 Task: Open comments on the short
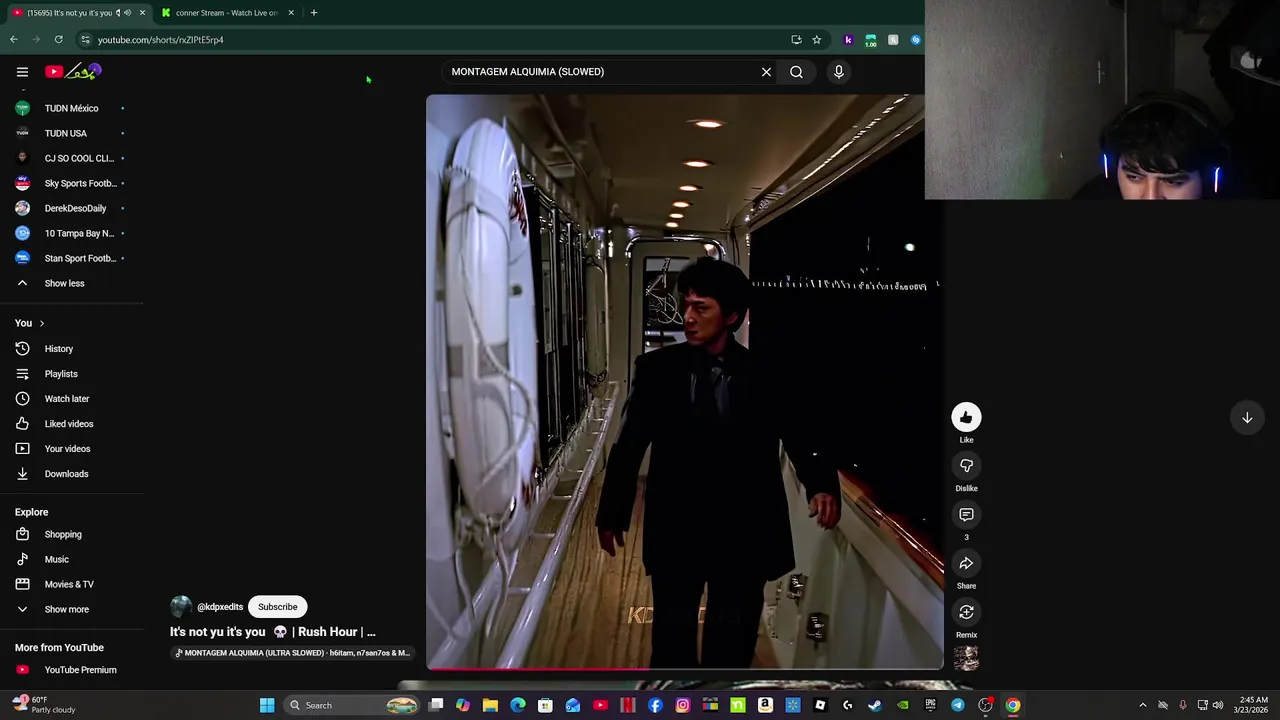(x=966, y=515)
